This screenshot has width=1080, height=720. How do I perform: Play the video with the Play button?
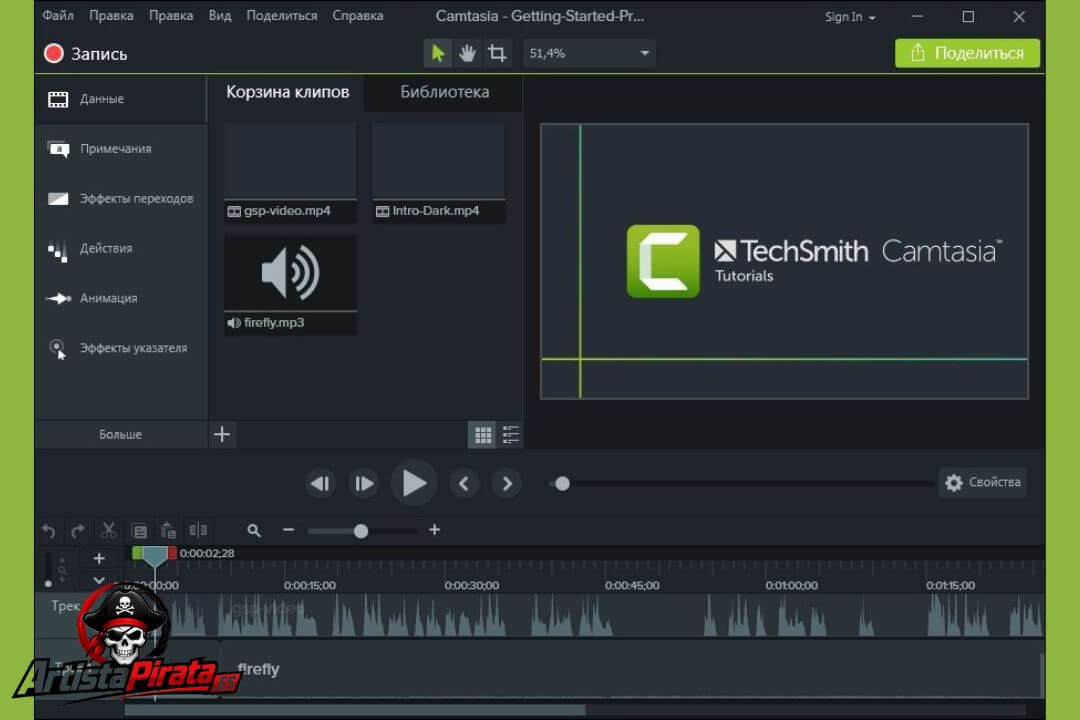point(413,483)
